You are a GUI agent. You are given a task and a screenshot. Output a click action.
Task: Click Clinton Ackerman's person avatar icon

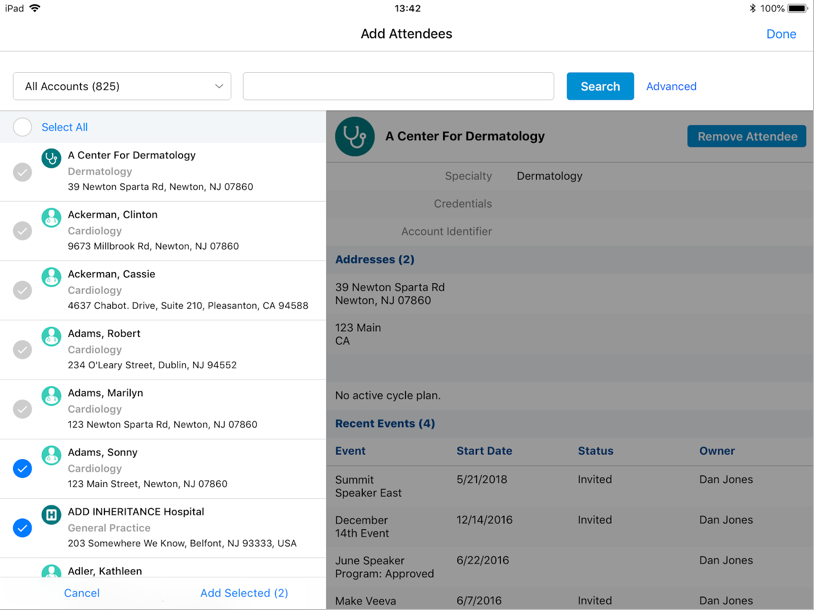(x=51, y=217)
